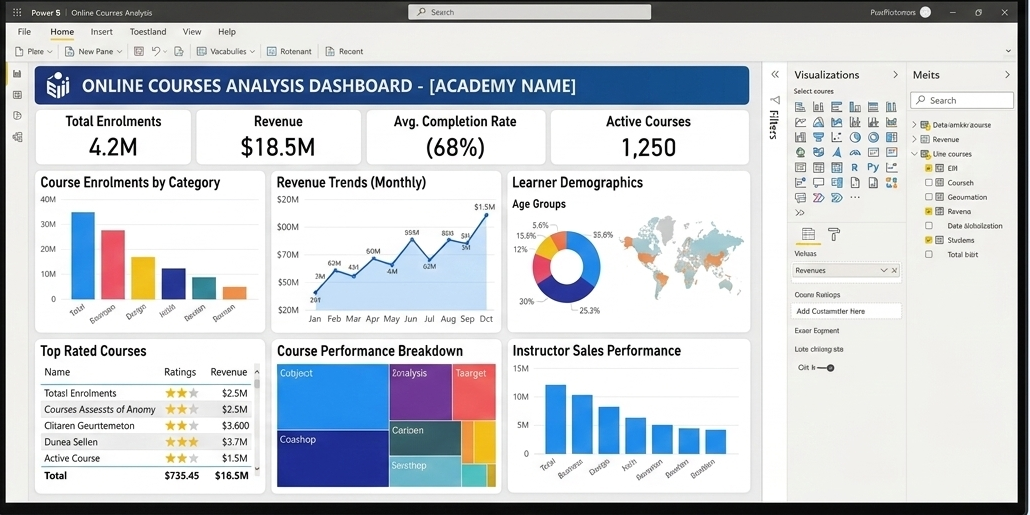This screenshot has height=515, width=1030.
Task: Remove Revenues field with the X icon
Action: click(894, 271)
